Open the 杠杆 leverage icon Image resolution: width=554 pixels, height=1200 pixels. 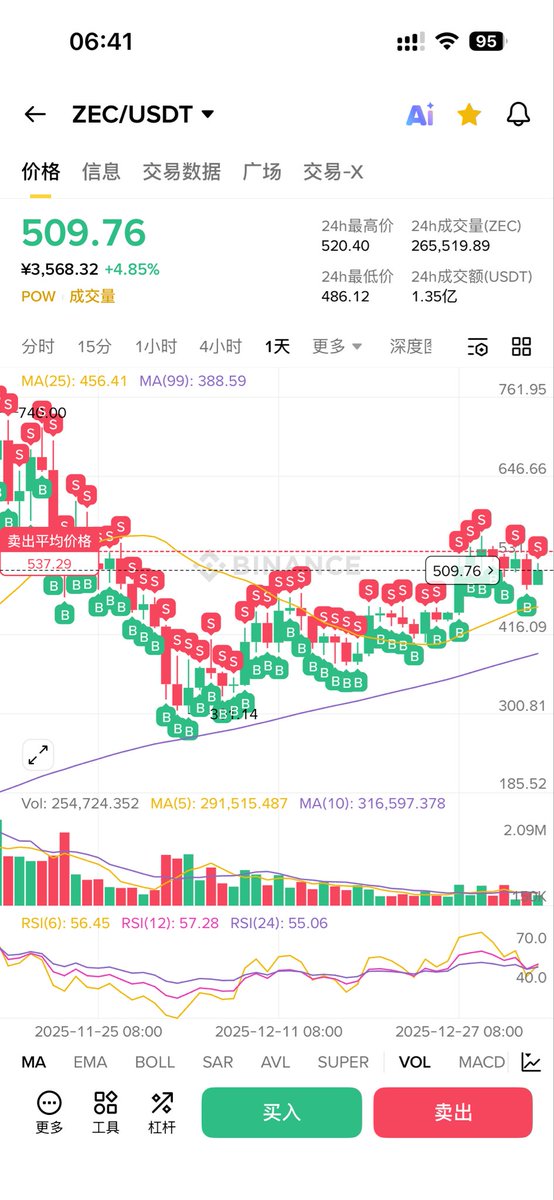162,1112
